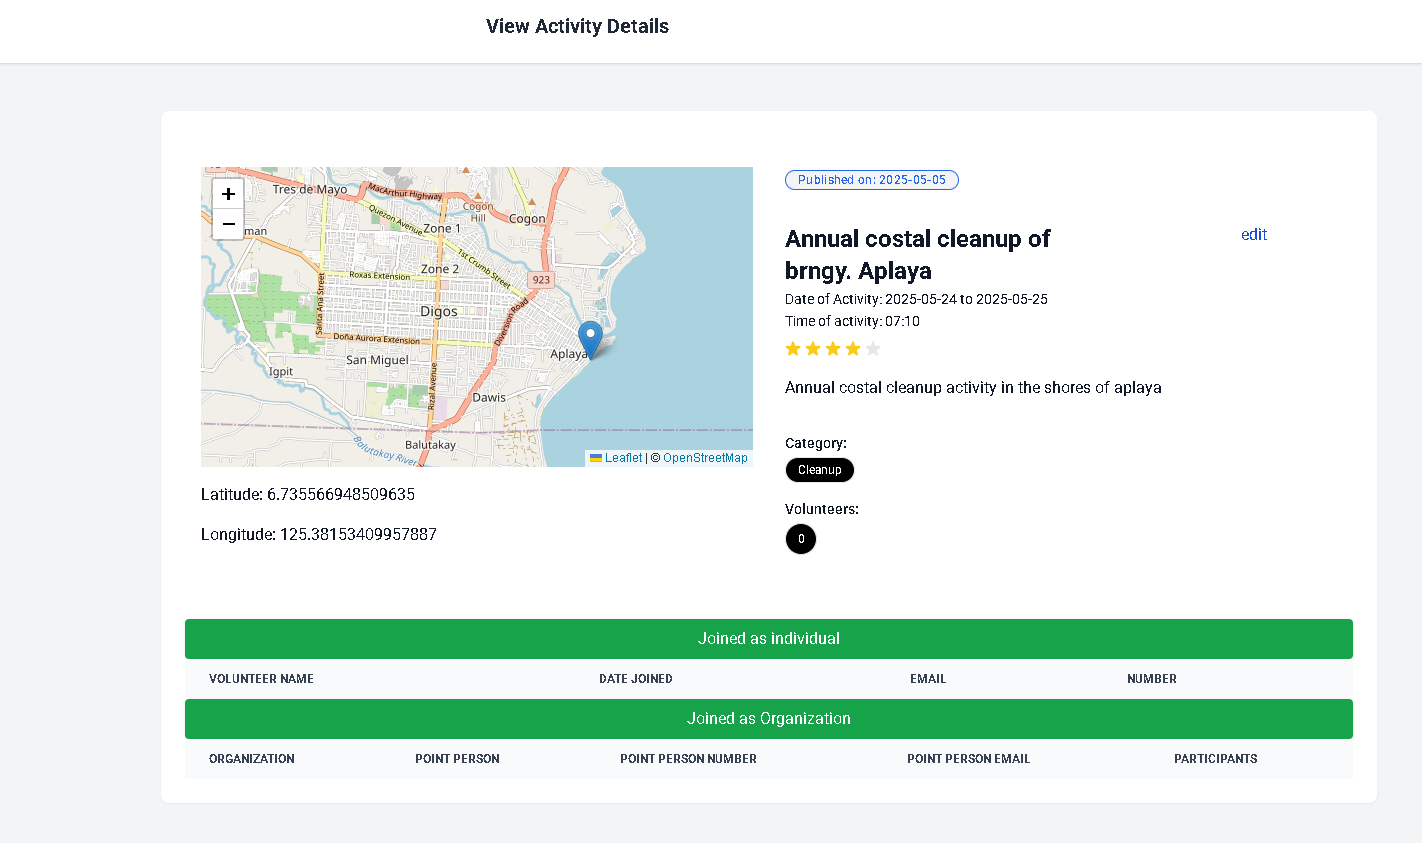Click the second rating star
Viewport: 1422px width, 843px height.
pyautogui.click(x=813, y=349)
